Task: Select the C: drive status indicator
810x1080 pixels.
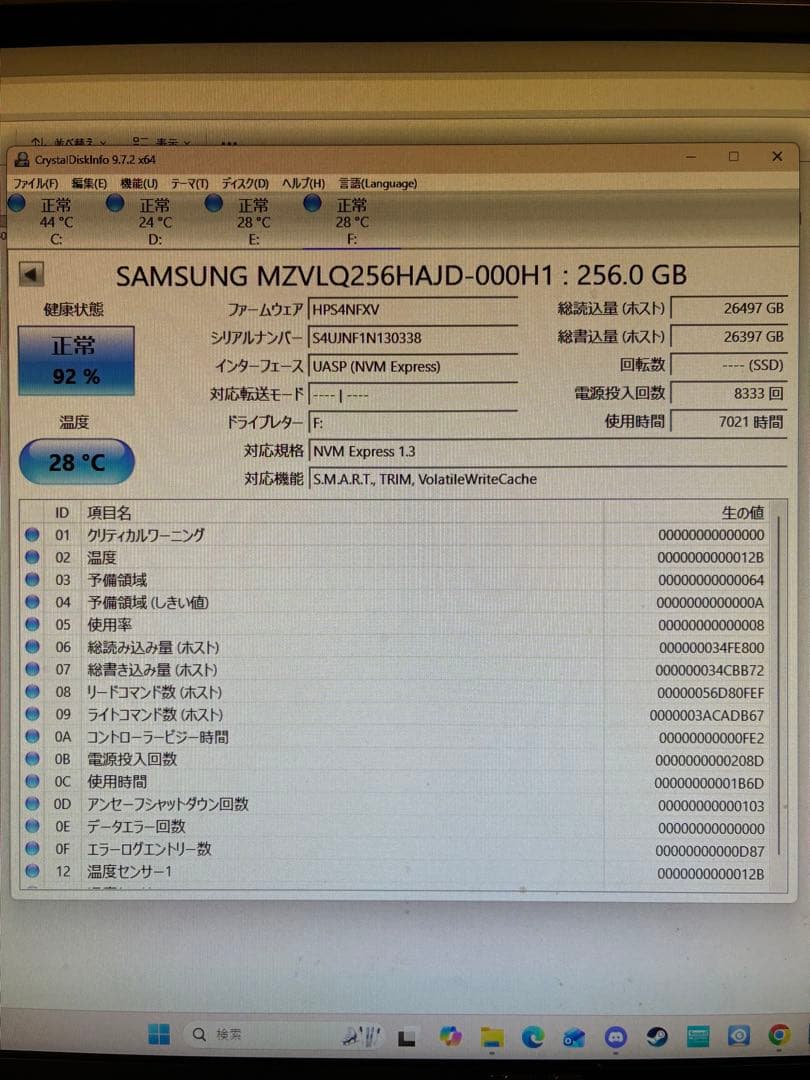Action: point(48,220)
